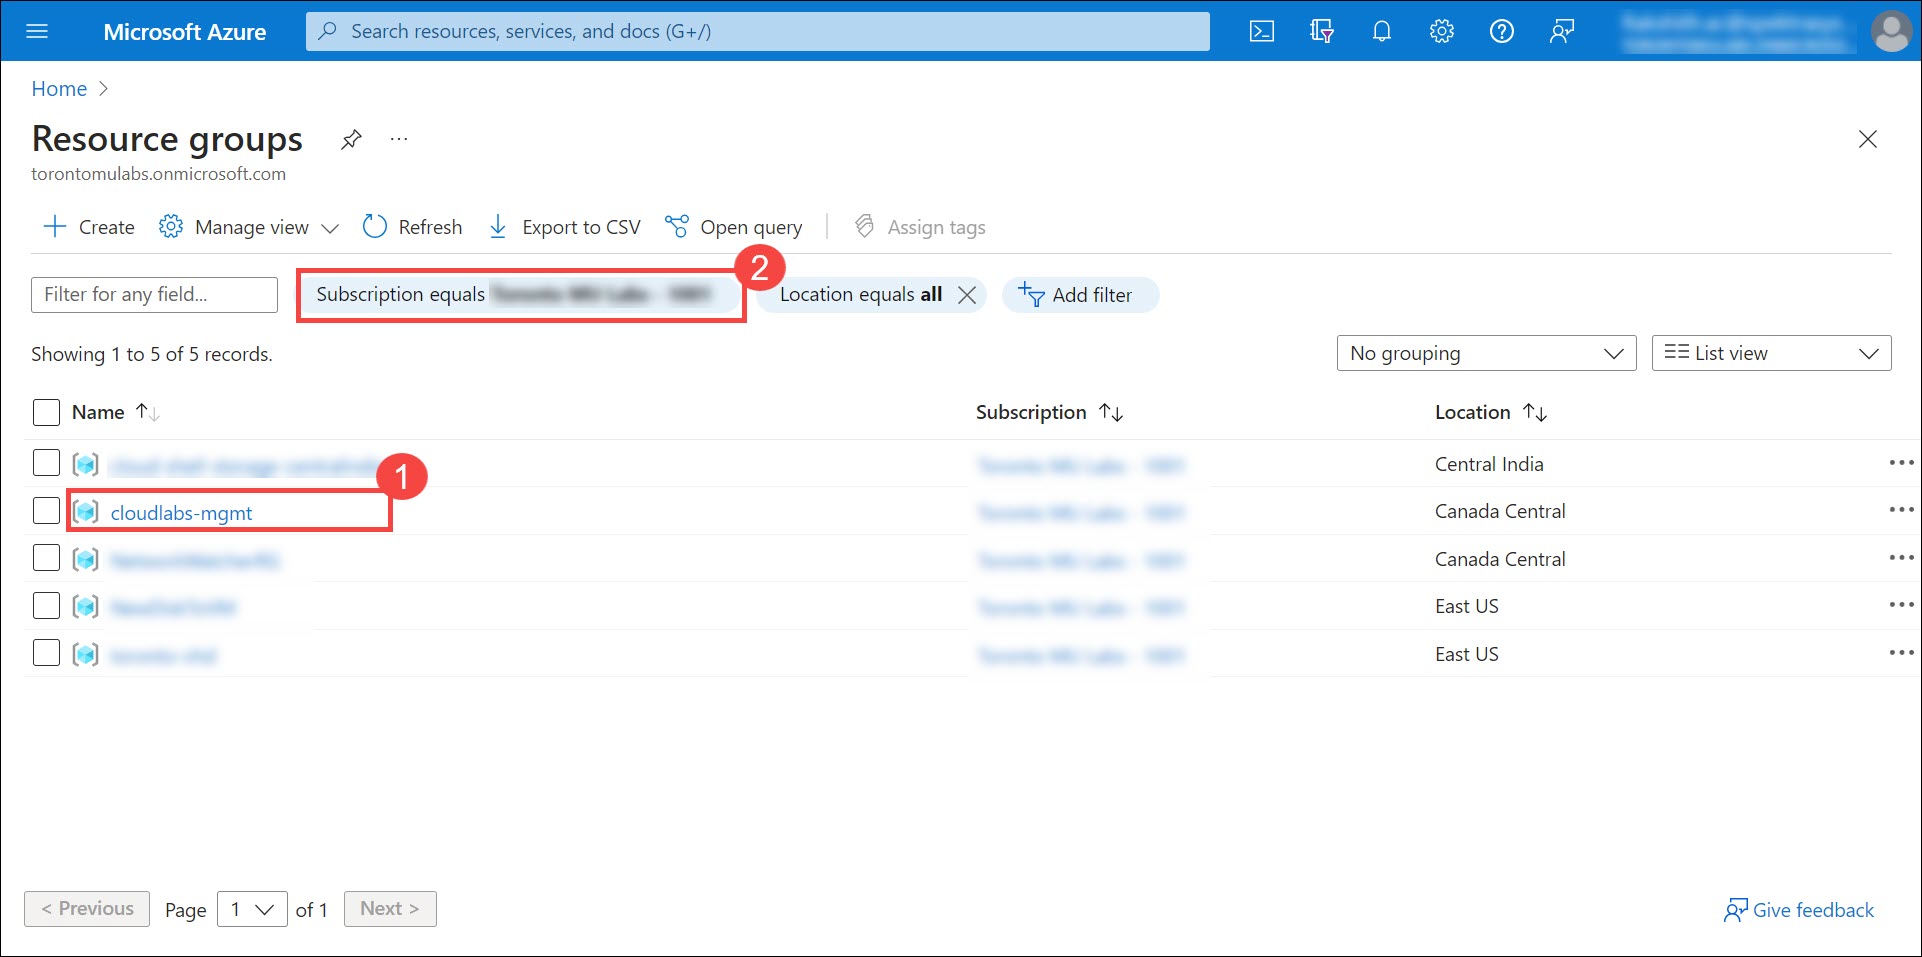
Task: Open row menu for second Canada Central row
Action: 1900,558
